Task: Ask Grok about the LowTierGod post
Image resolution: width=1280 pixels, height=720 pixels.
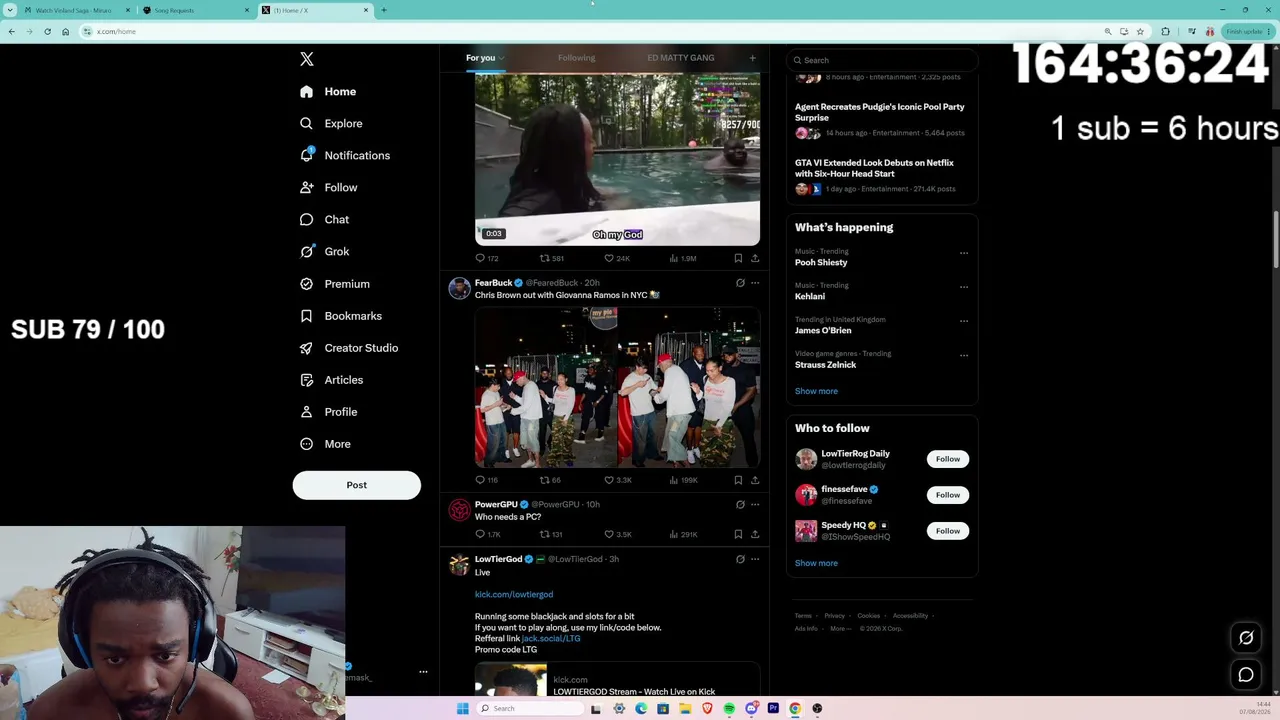Action: point(740,559)
